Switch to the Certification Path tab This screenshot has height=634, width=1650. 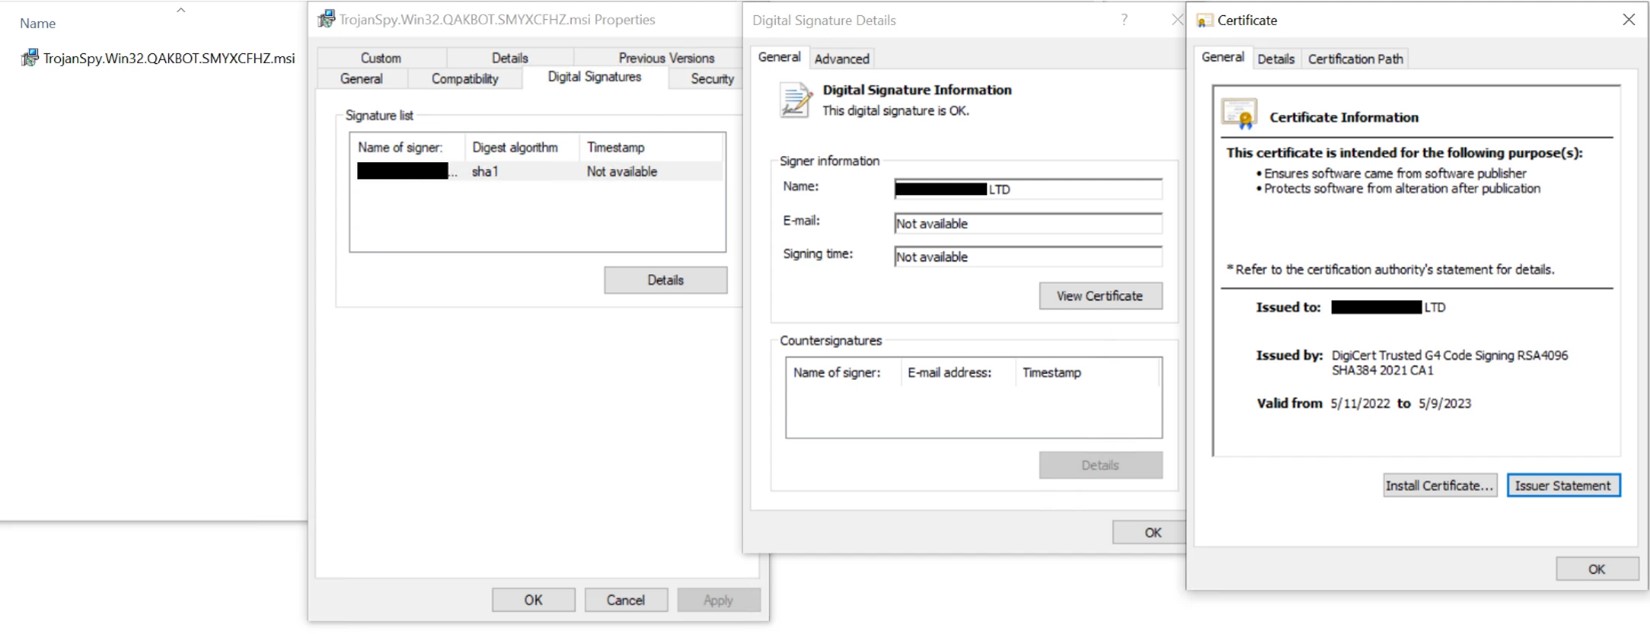pos(1355,59)
